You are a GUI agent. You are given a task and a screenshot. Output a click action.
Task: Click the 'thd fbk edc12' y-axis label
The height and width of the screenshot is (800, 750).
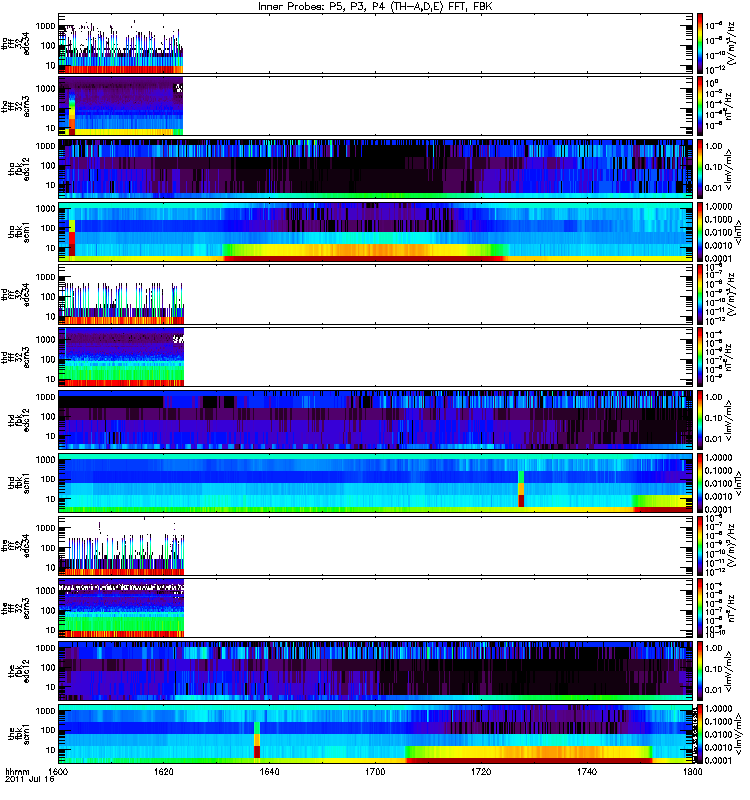coord(19,420)
